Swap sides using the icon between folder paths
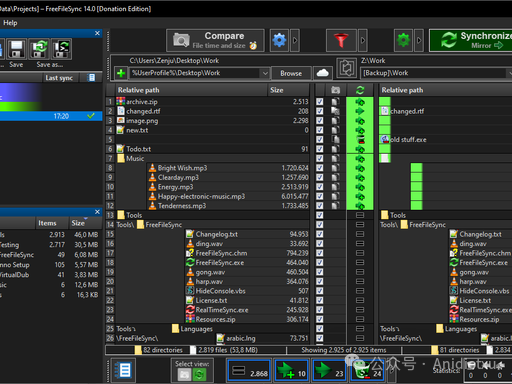 pos(346,68)
